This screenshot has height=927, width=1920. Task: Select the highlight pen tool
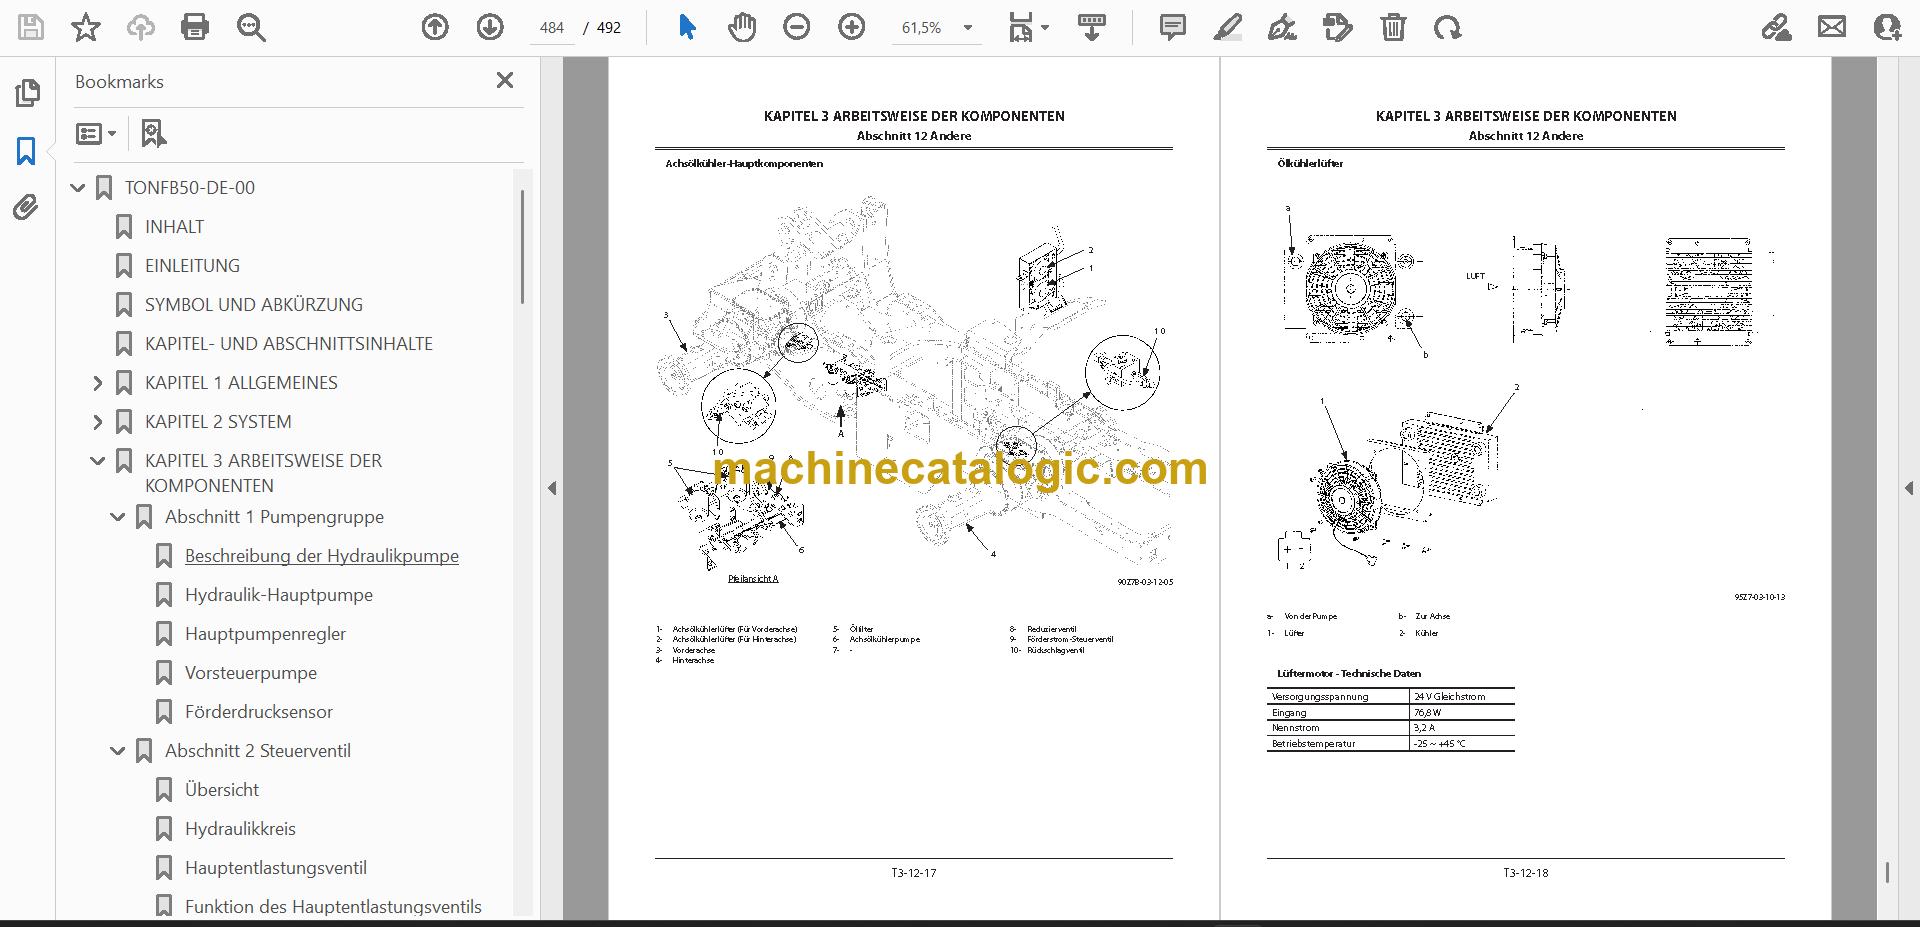pyautogui.click(x=1227, y=27)
